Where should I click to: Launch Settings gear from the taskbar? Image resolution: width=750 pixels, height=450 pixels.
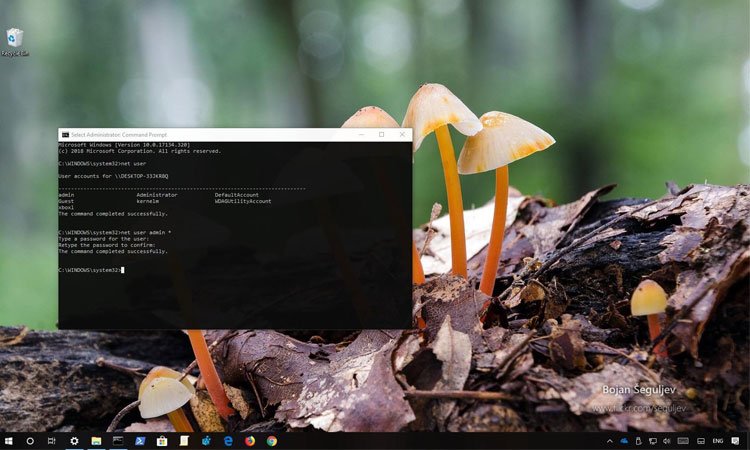[x=74, y=441]
